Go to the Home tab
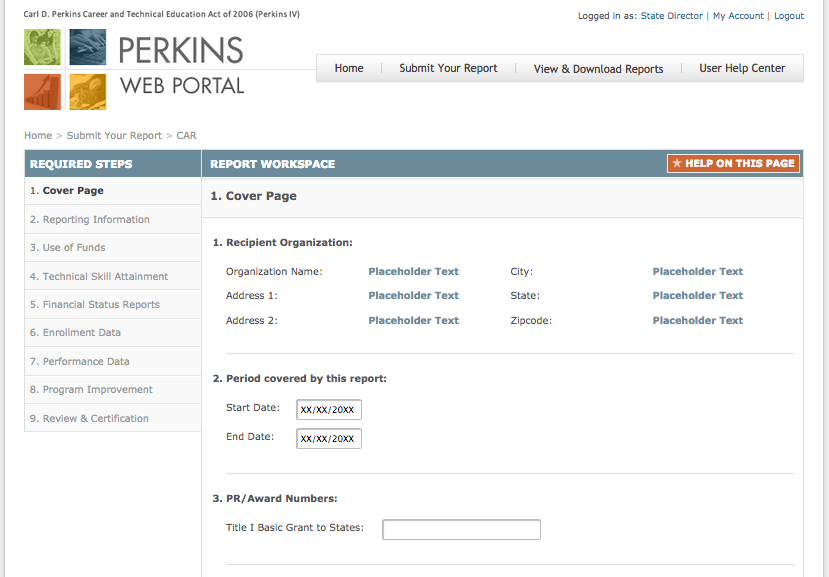The height and width of the screenshot is (577, 829). click(x=348, y=68)
